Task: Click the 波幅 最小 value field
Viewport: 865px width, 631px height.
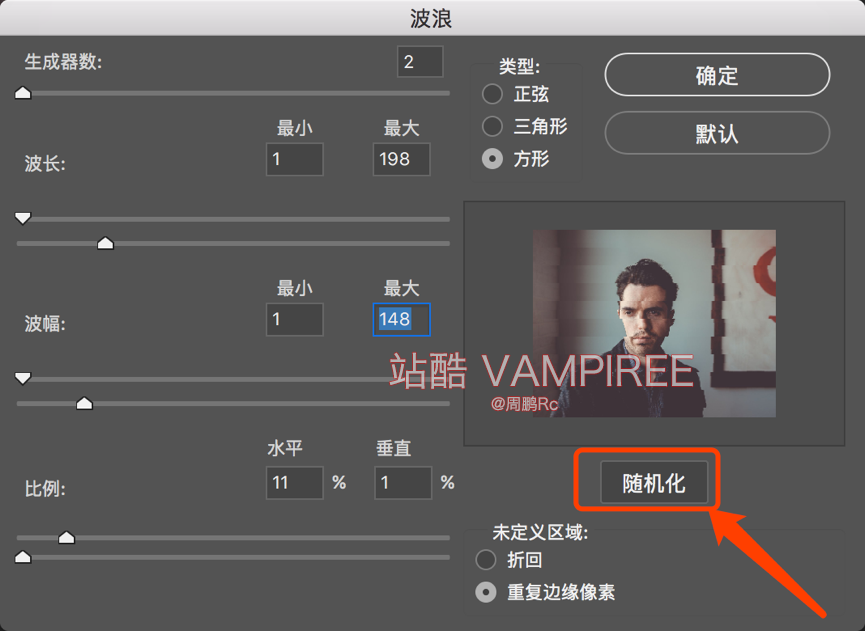Action: pos(295,319)
